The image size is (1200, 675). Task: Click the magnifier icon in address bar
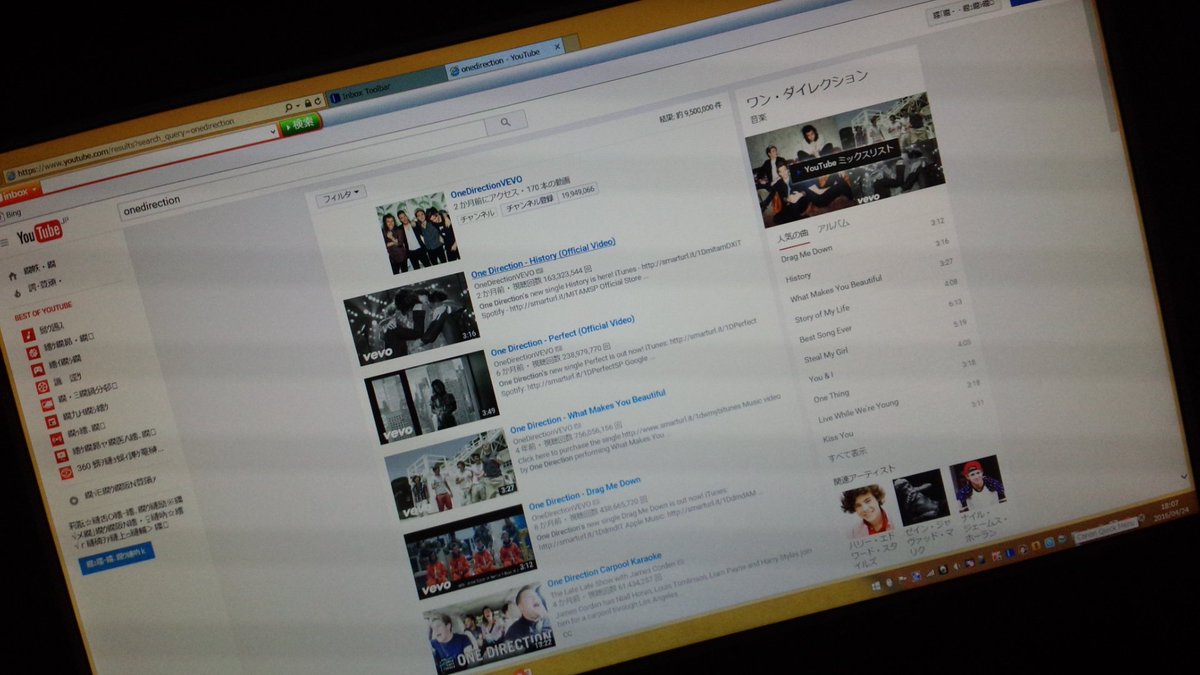(290, 105)
